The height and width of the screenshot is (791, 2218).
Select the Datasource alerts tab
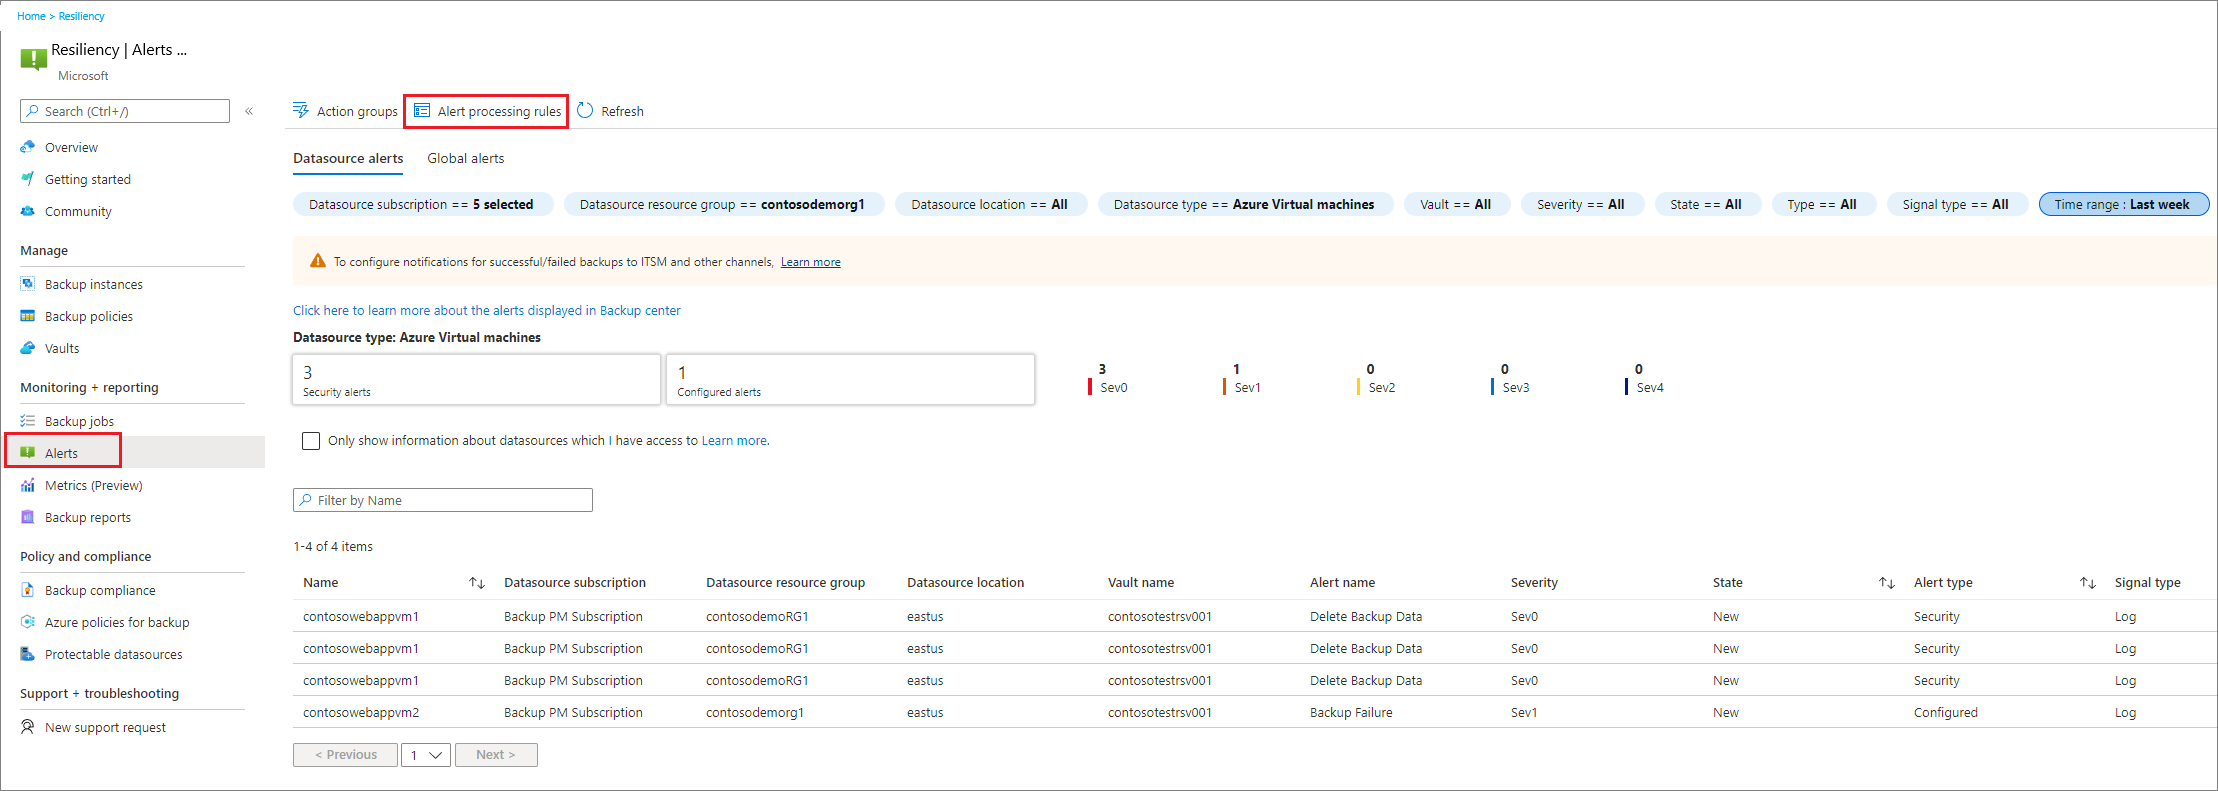(x=348, y=158)
